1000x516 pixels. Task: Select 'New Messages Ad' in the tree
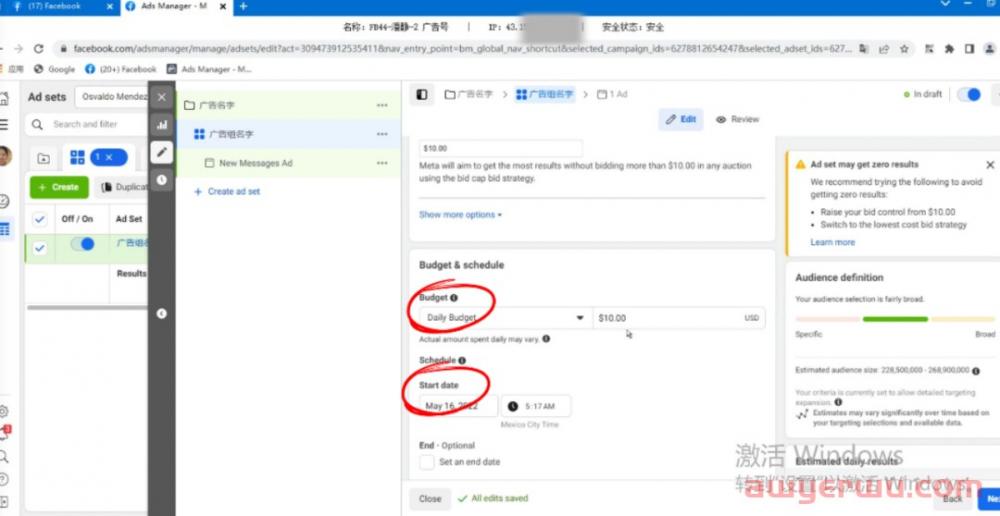256,163
